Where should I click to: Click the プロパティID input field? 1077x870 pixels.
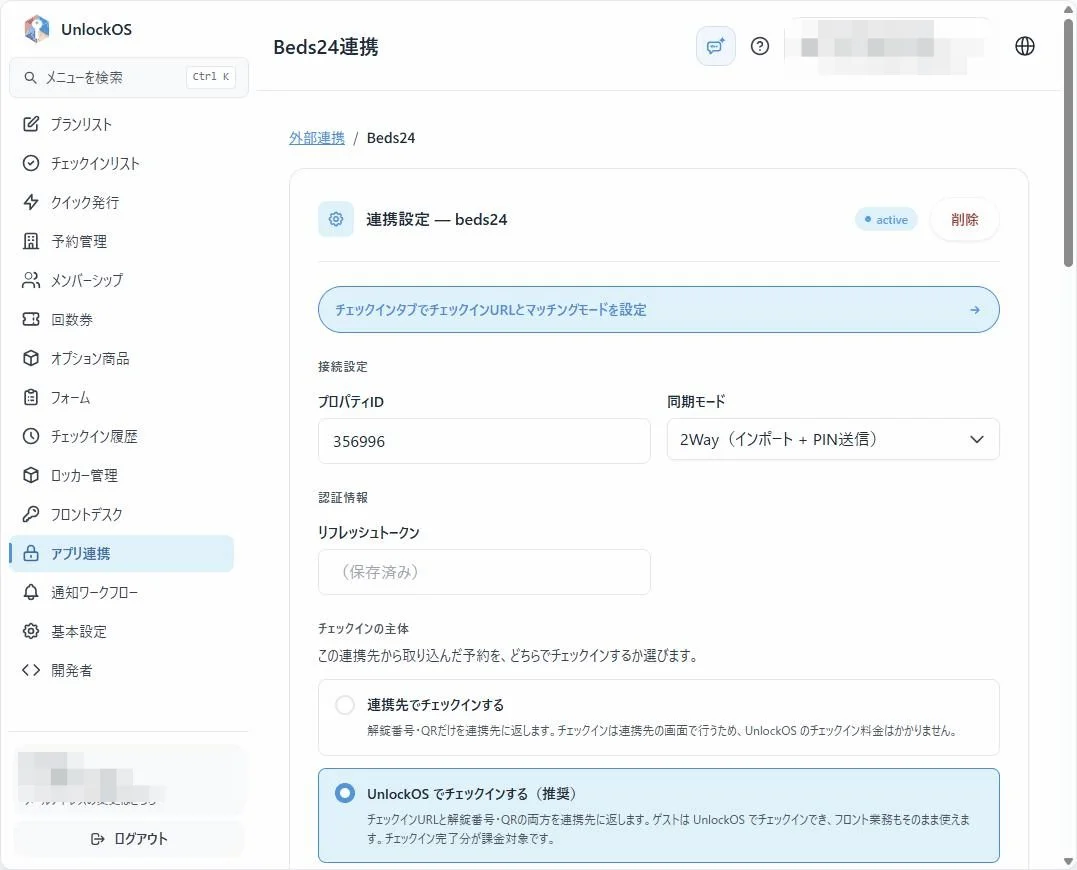(x=484, y=441)
